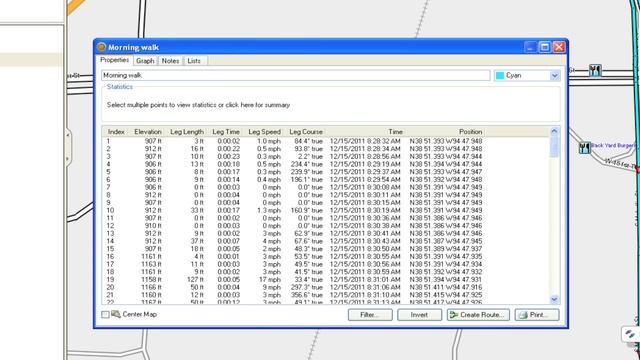The image size is (640, 360).
Task: Sort by the Leg Course column header
Action: click(306, 132)
